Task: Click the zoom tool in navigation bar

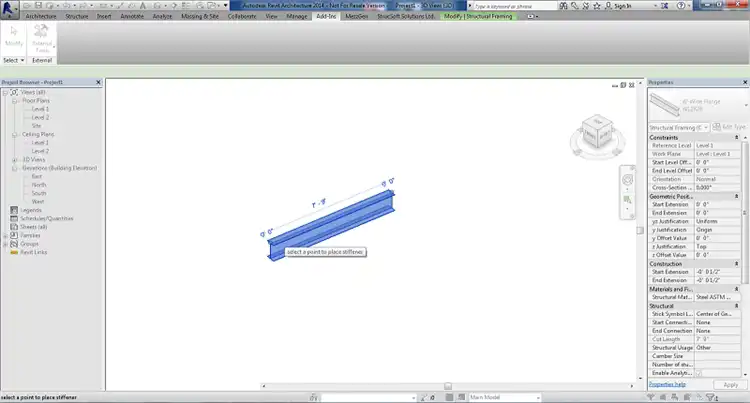Action: pos(628,200)
